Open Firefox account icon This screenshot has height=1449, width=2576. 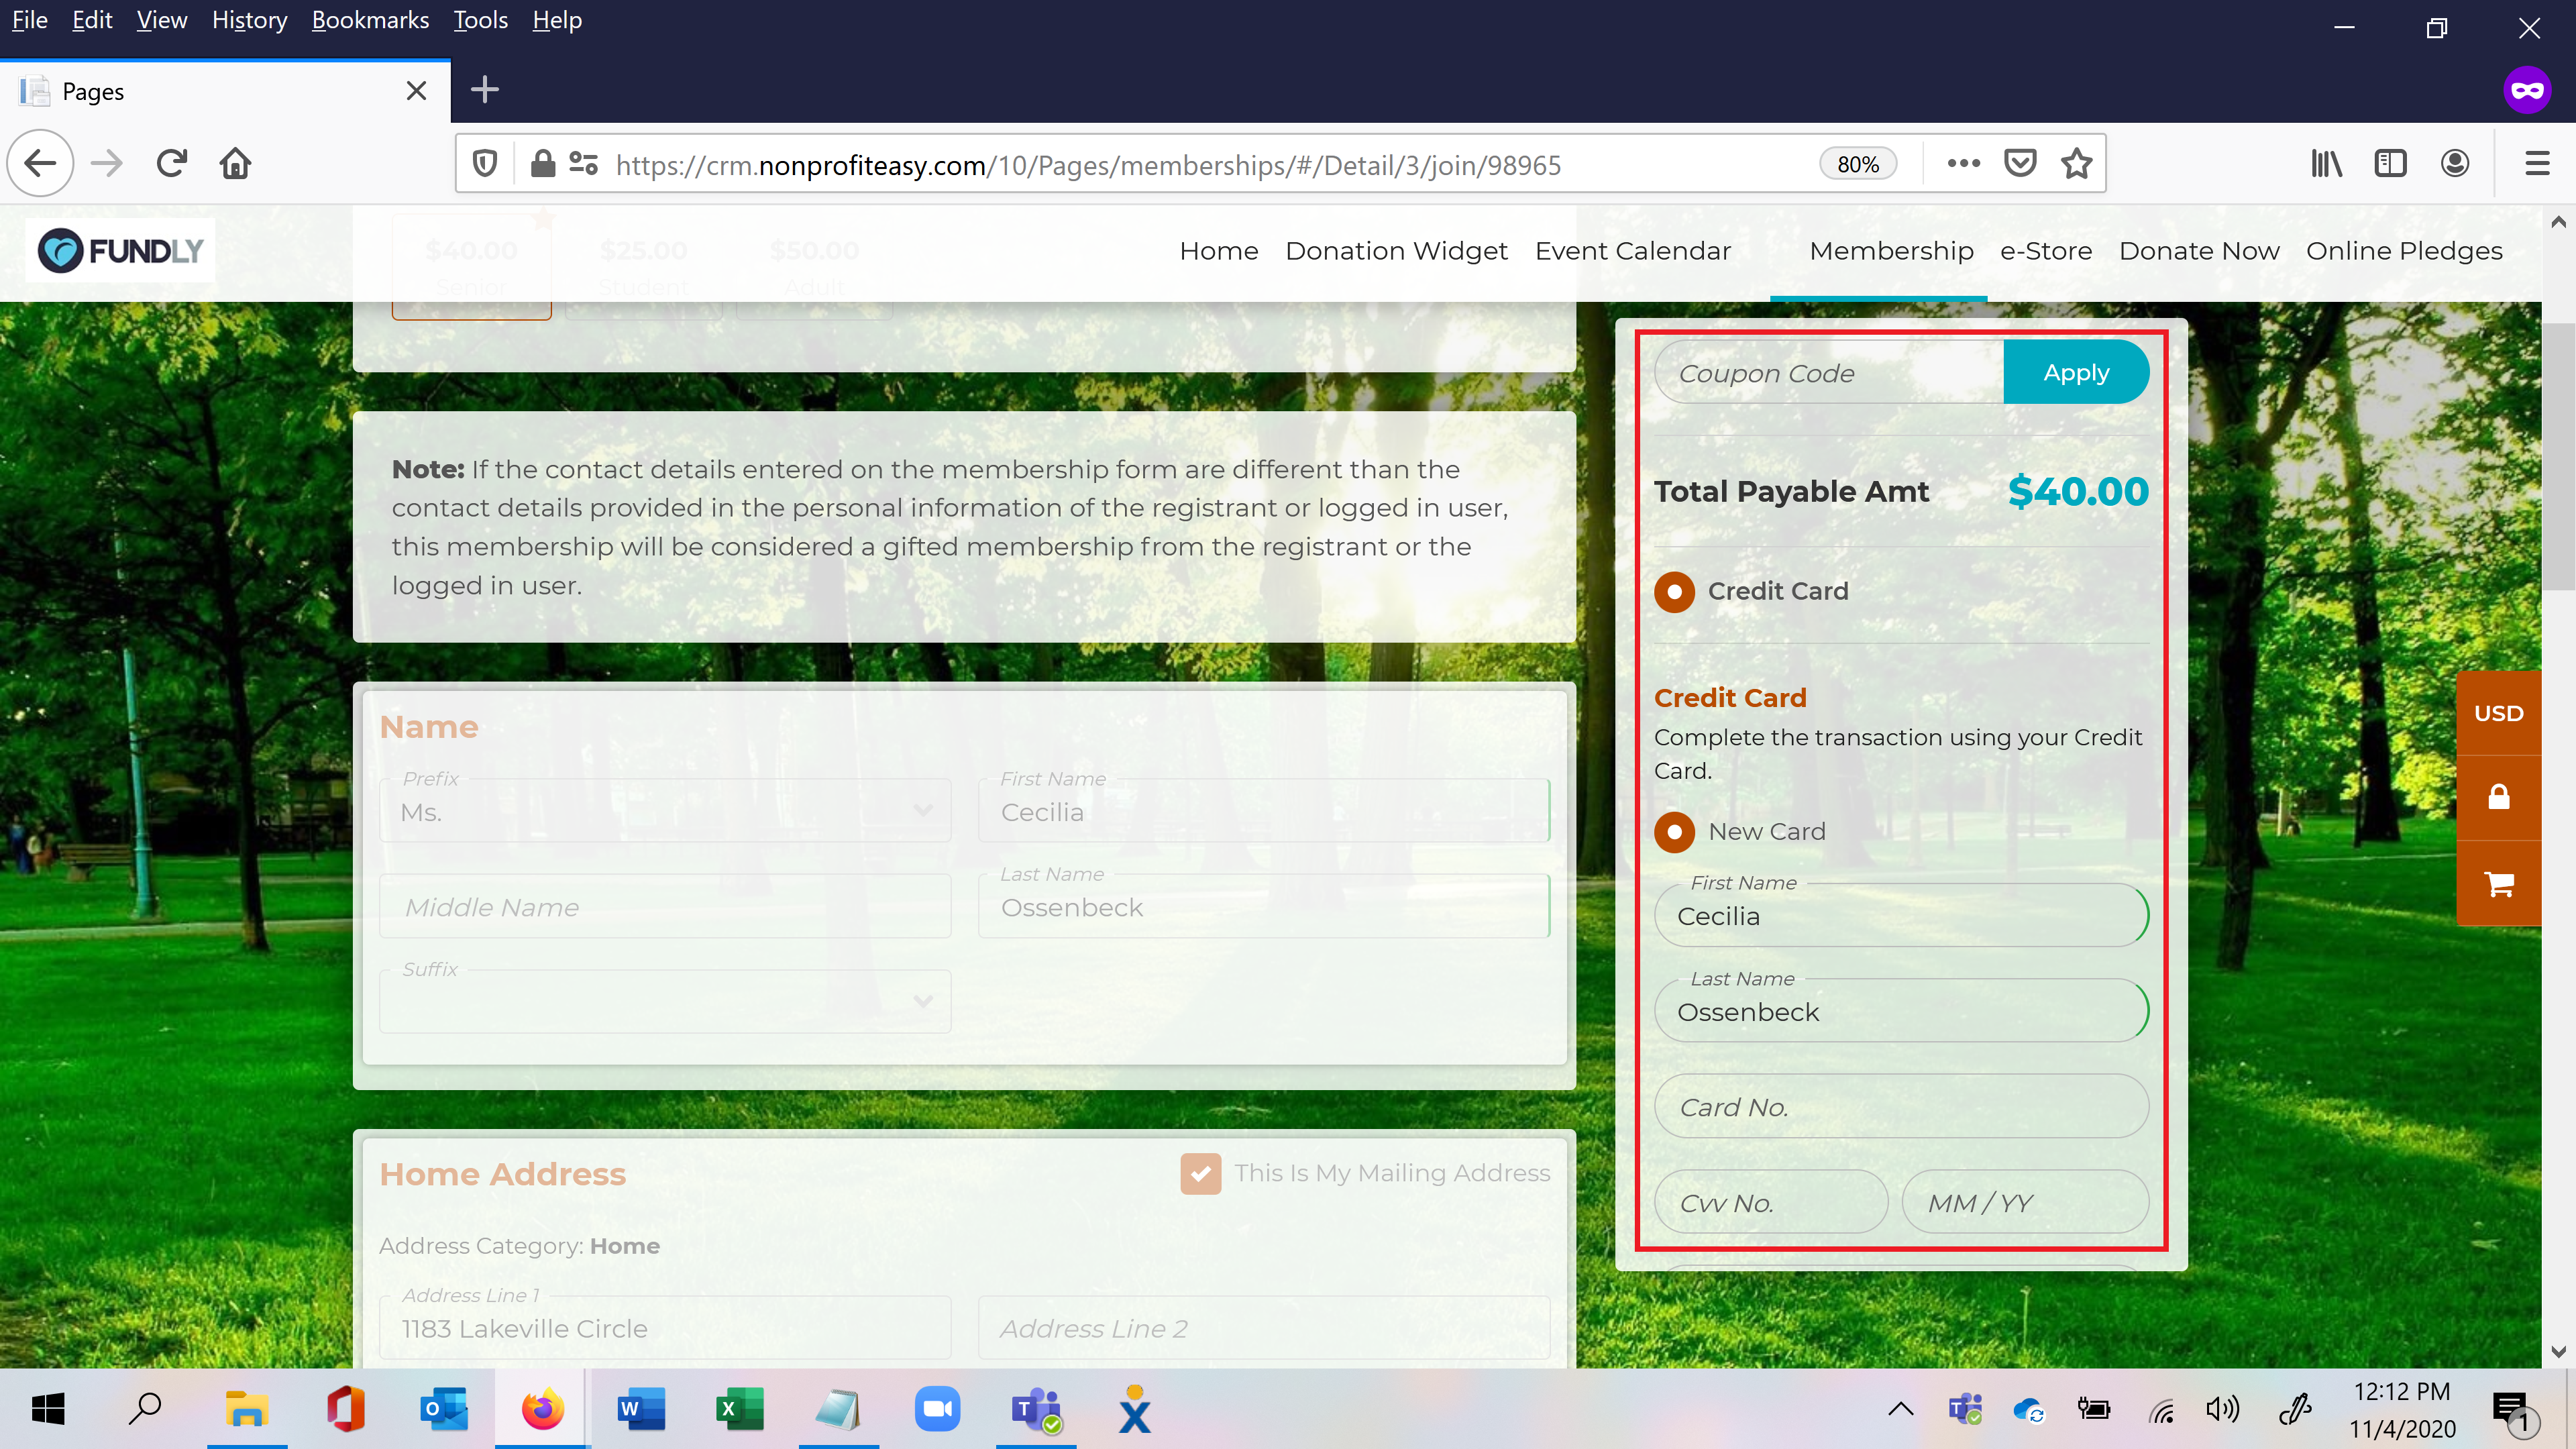(x=2455, y=163)
